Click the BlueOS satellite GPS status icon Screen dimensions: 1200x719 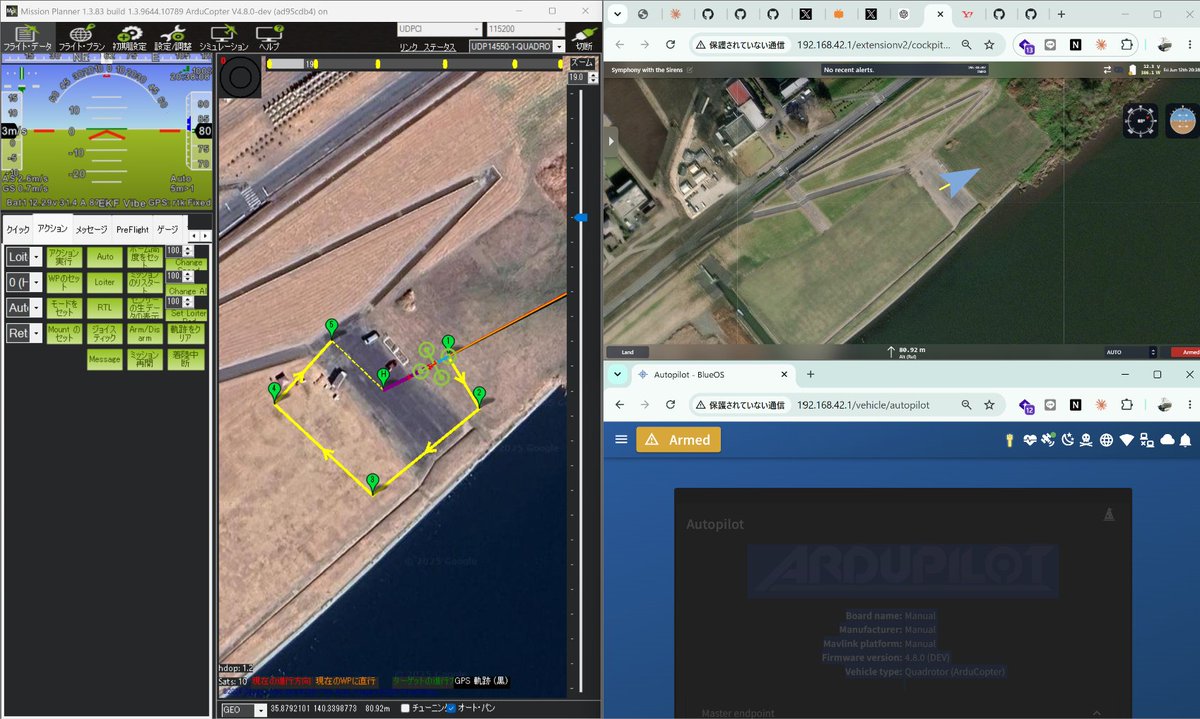pyautogui.click(x=1048, y=440)
